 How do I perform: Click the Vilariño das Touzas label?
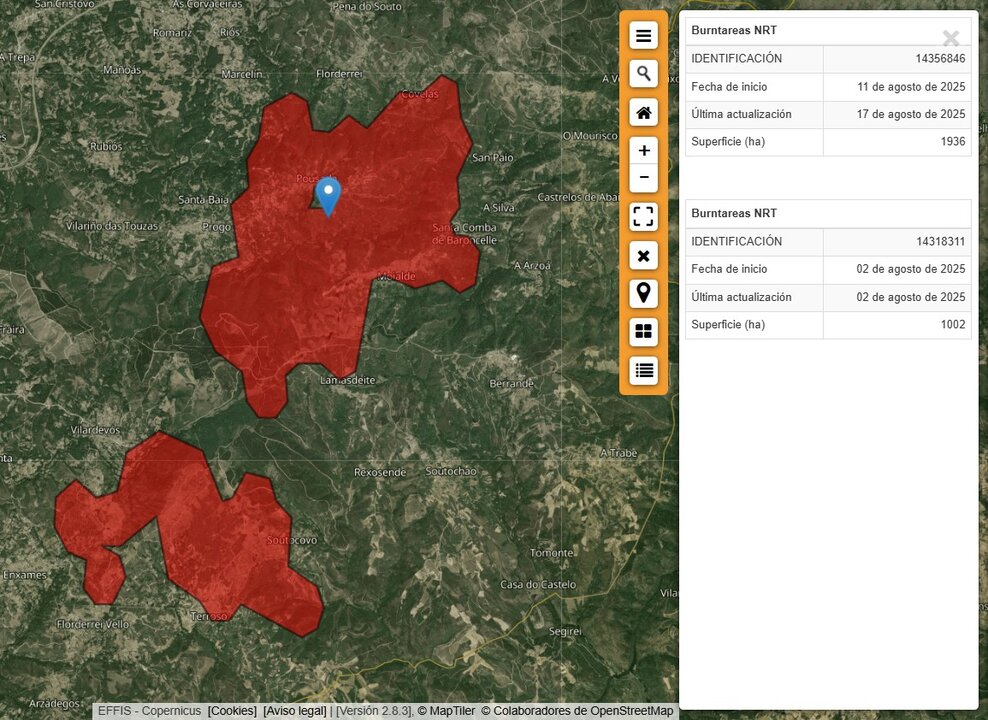tap(112, 226)
